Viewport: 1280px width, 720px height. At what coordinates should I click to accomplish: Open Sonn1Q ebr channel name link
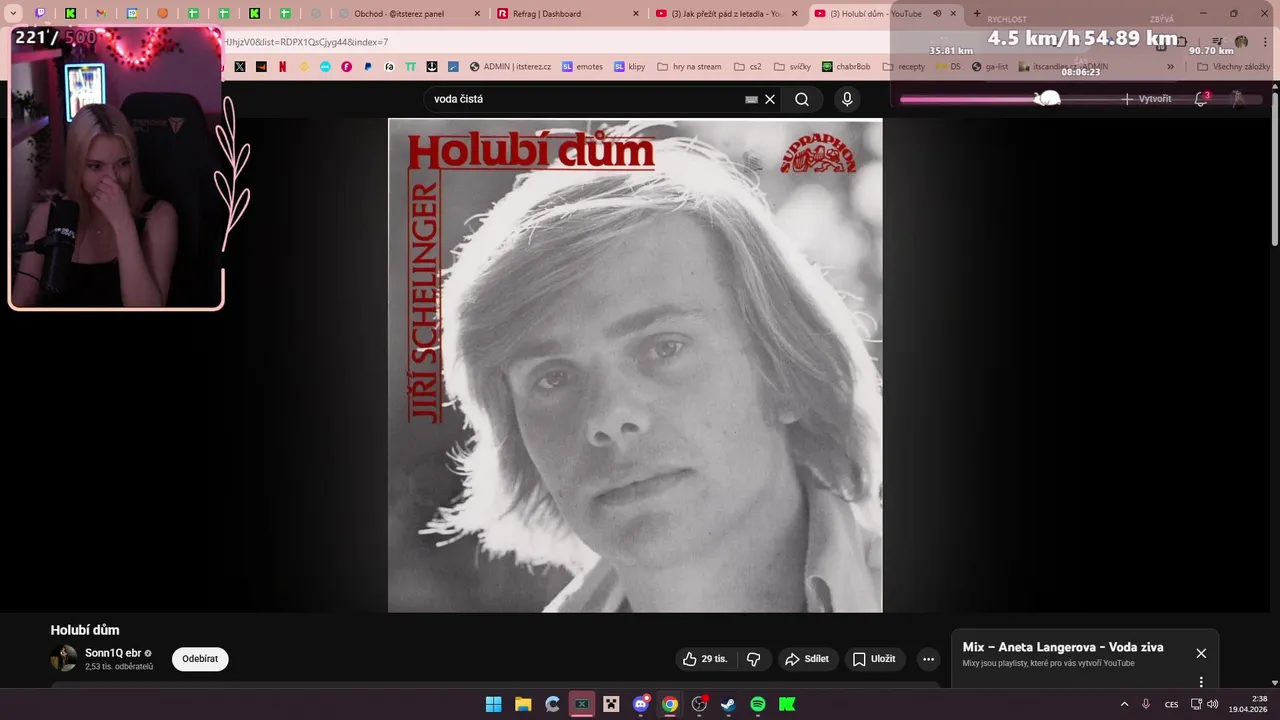(x=113, y=653)
